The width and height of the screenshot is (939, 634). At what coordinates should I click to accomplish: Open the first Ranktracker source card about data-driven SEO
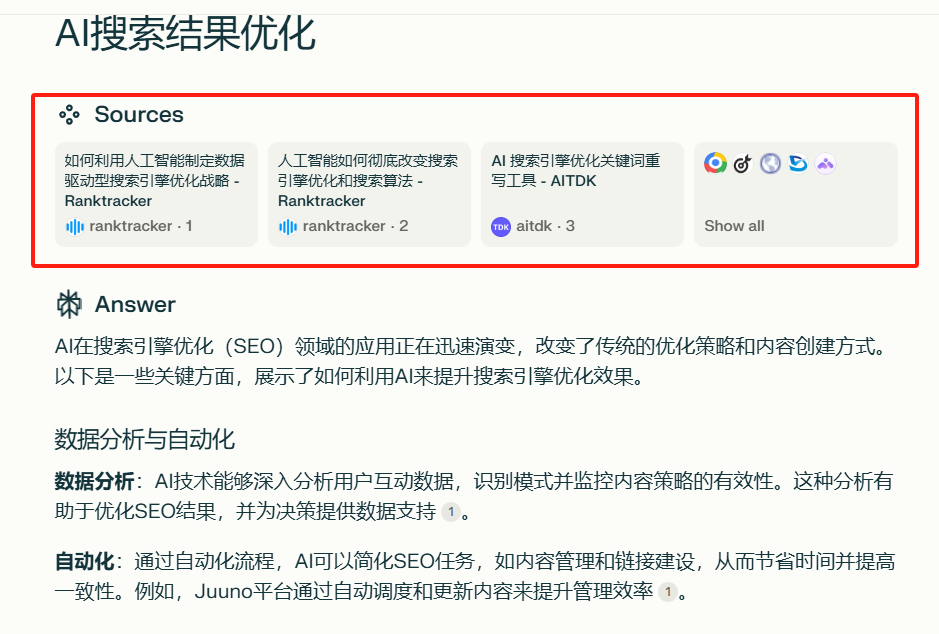click(156, 194)
